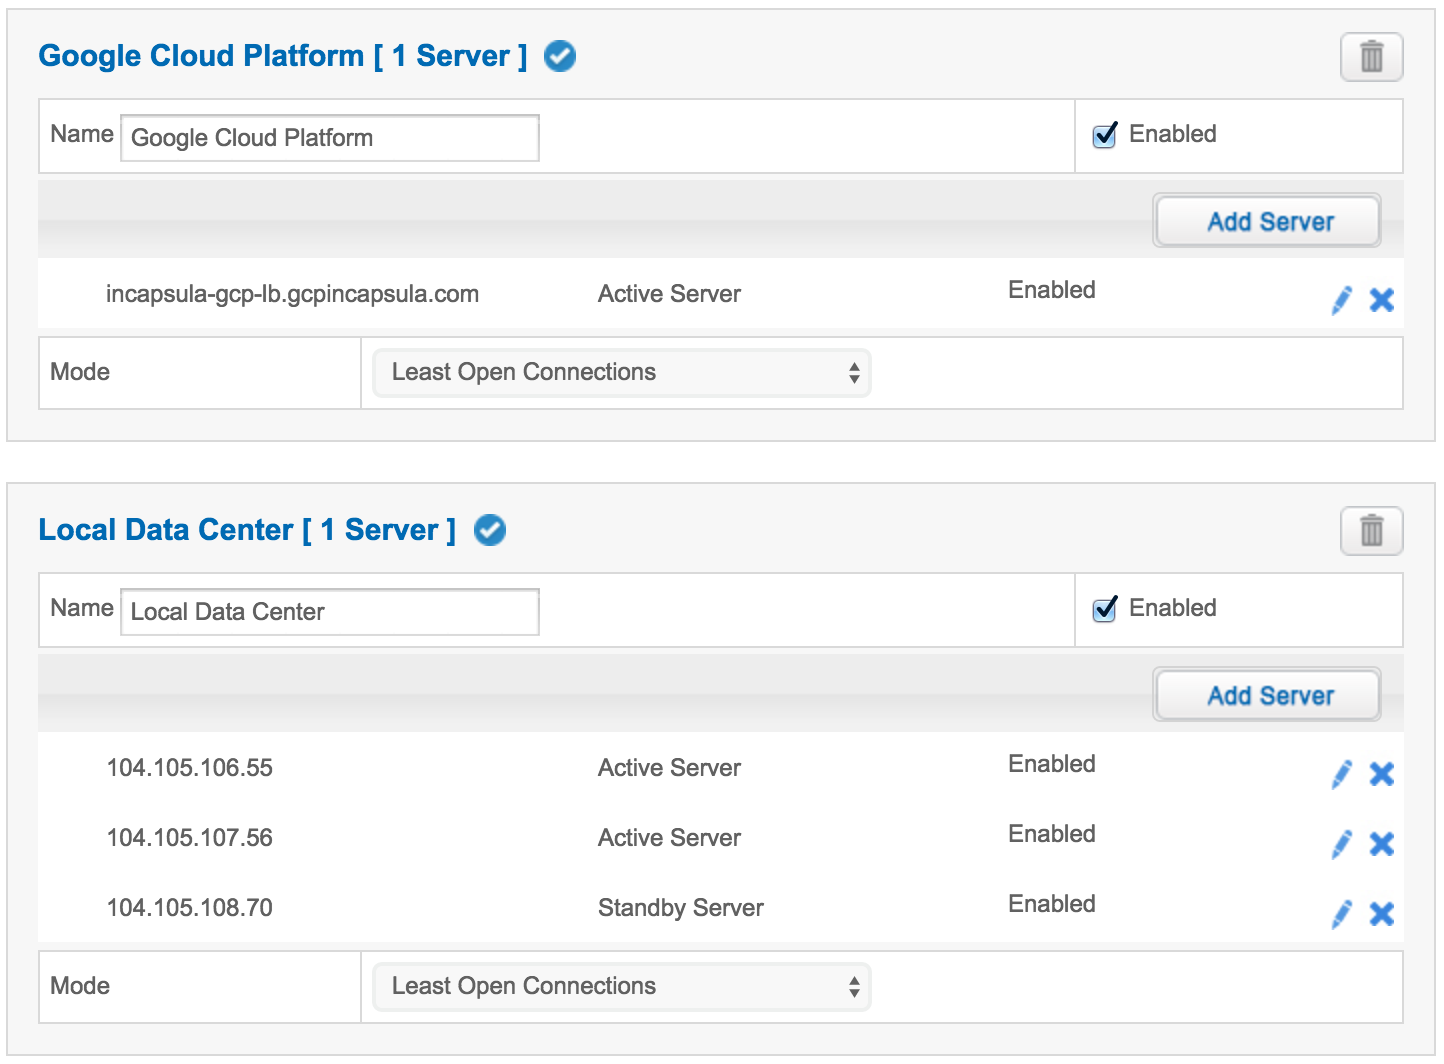Edit server 104.105.106.55
1444x1064 pixels.
coord(1341,774)
